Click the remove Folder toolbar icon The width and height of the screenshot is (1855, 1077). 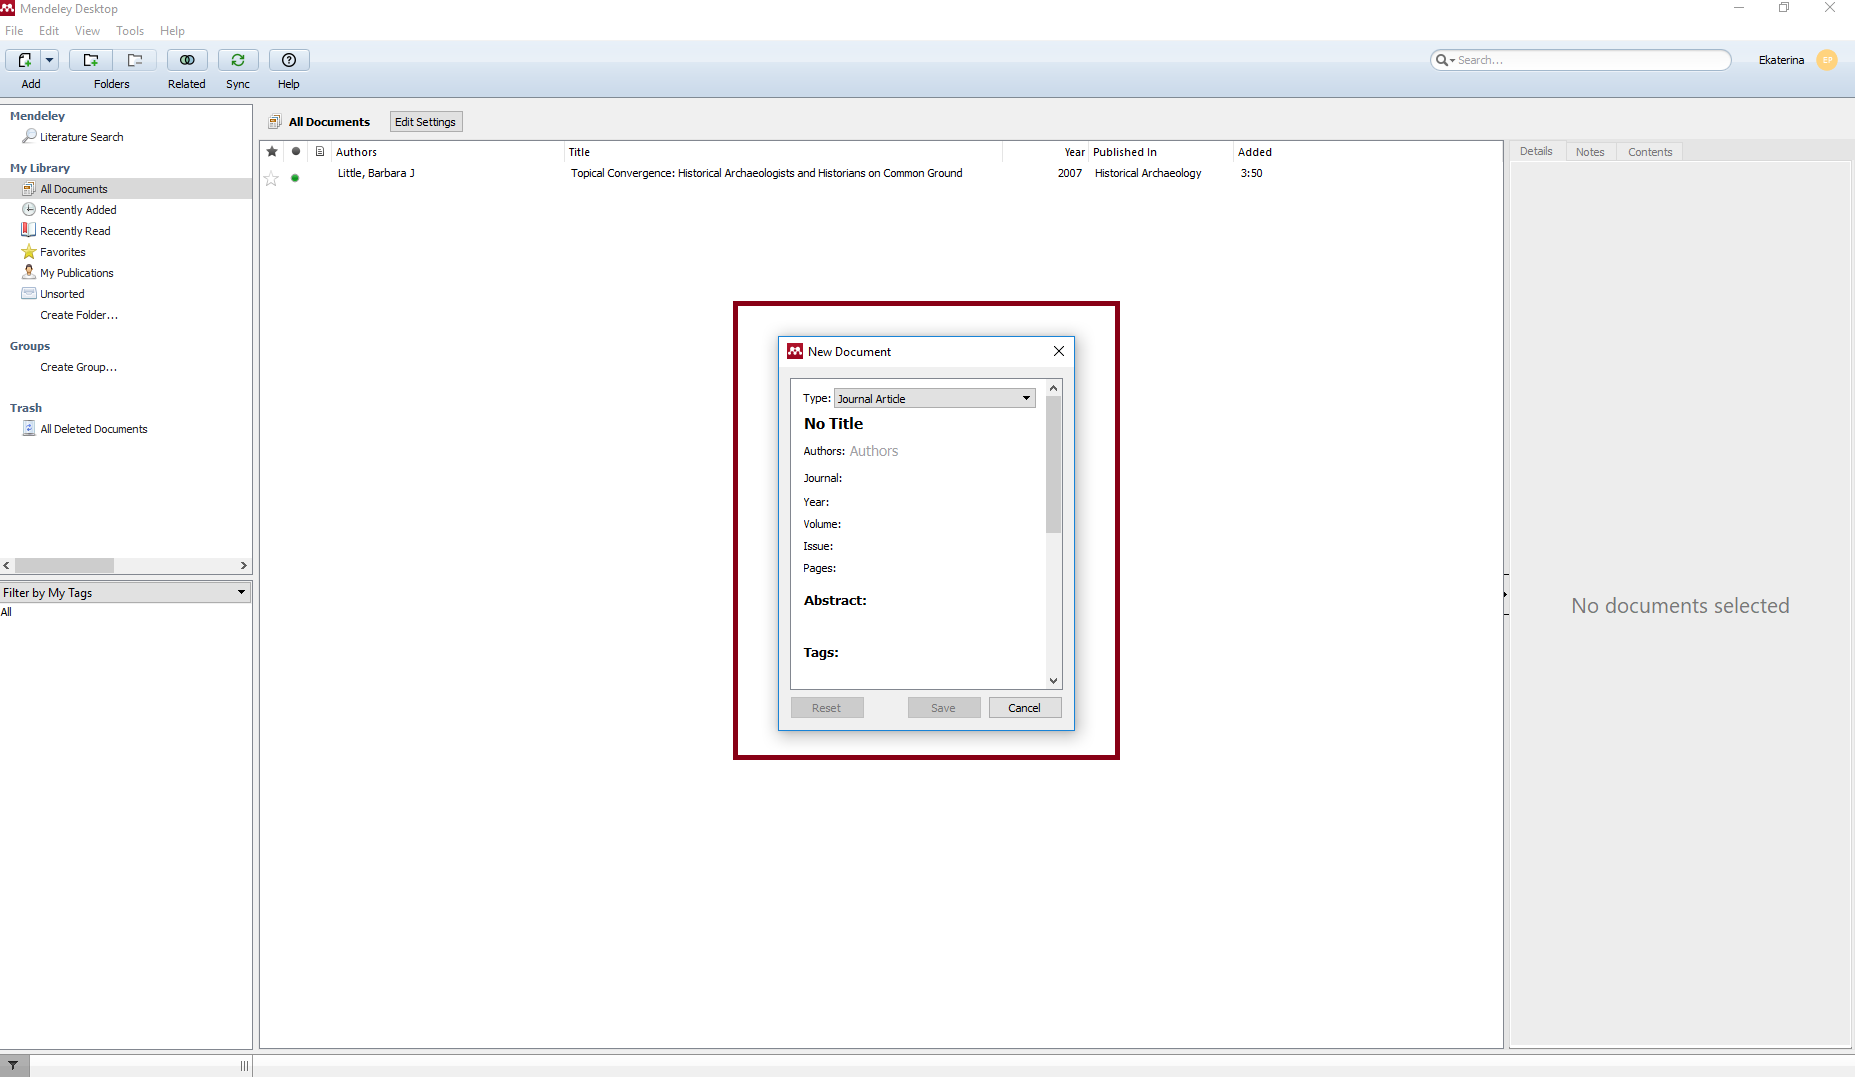pyautogui.click(x=135, y=60)
